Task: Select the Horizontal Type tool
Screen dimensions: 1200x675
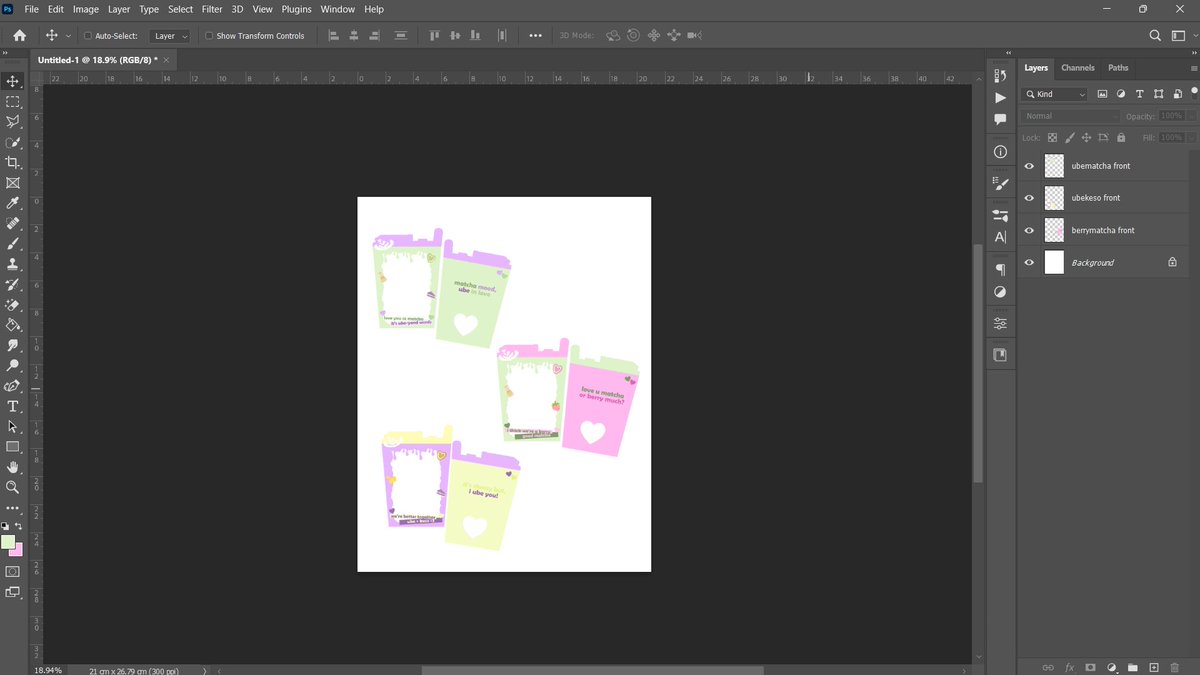Action: 13,406
